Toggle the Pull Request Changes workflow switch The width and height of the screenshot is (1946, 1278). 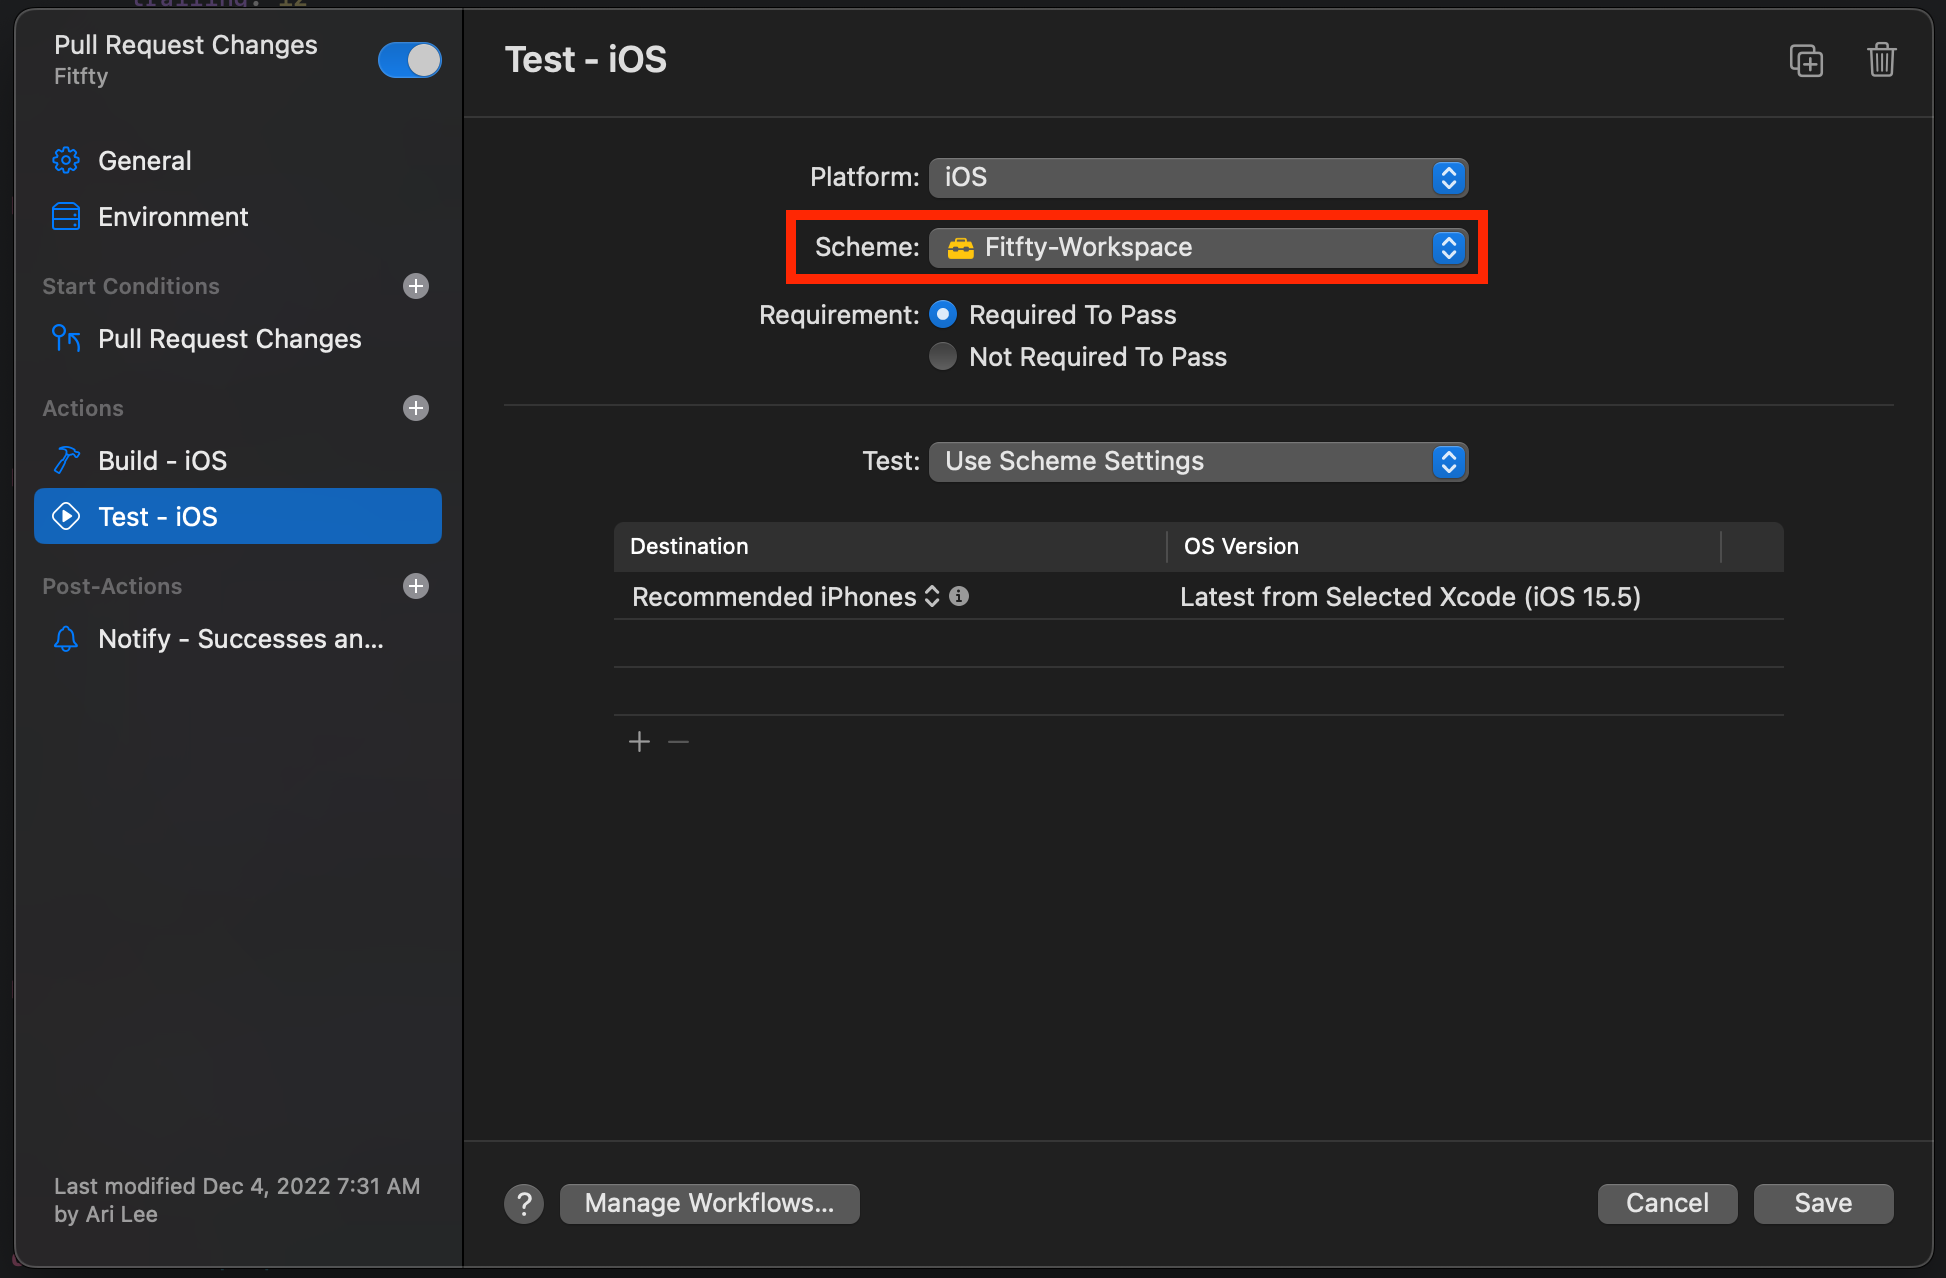click(409, 60)
